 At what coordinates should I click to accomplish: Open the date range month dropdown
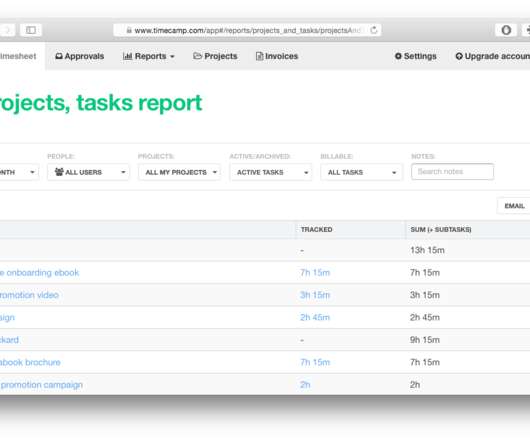pyautogui.click(x=19, y=172)
